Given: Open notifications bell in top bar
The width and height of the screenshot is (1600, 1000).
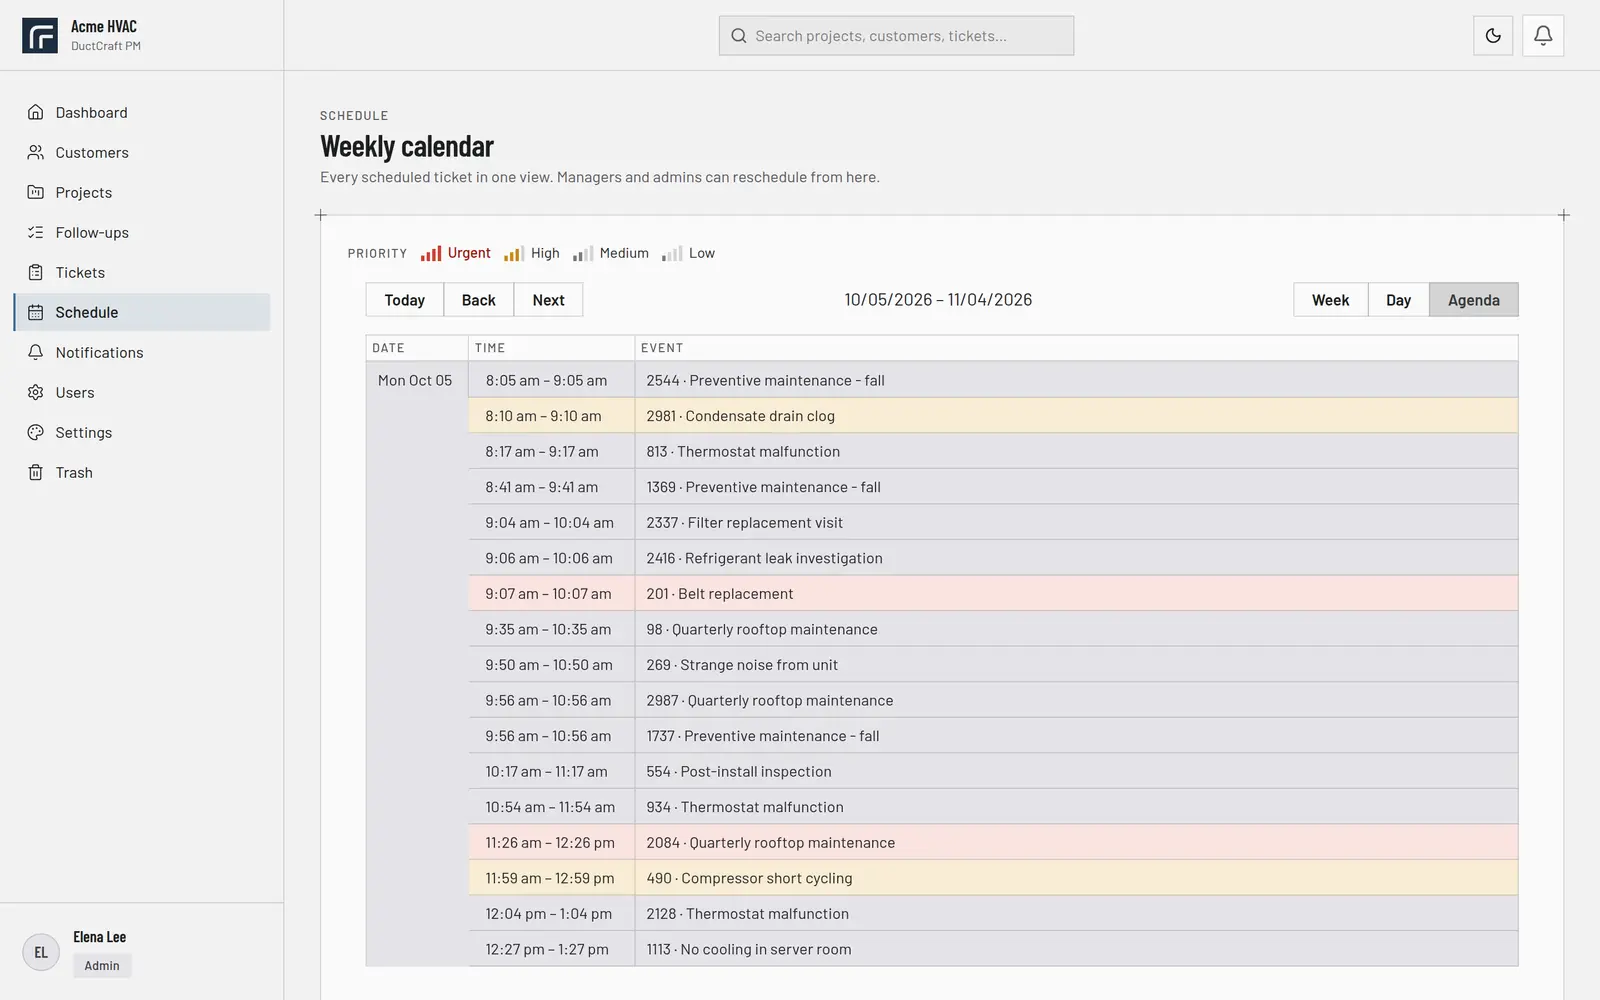Looking at the screenshot, I should [1543, 36].
